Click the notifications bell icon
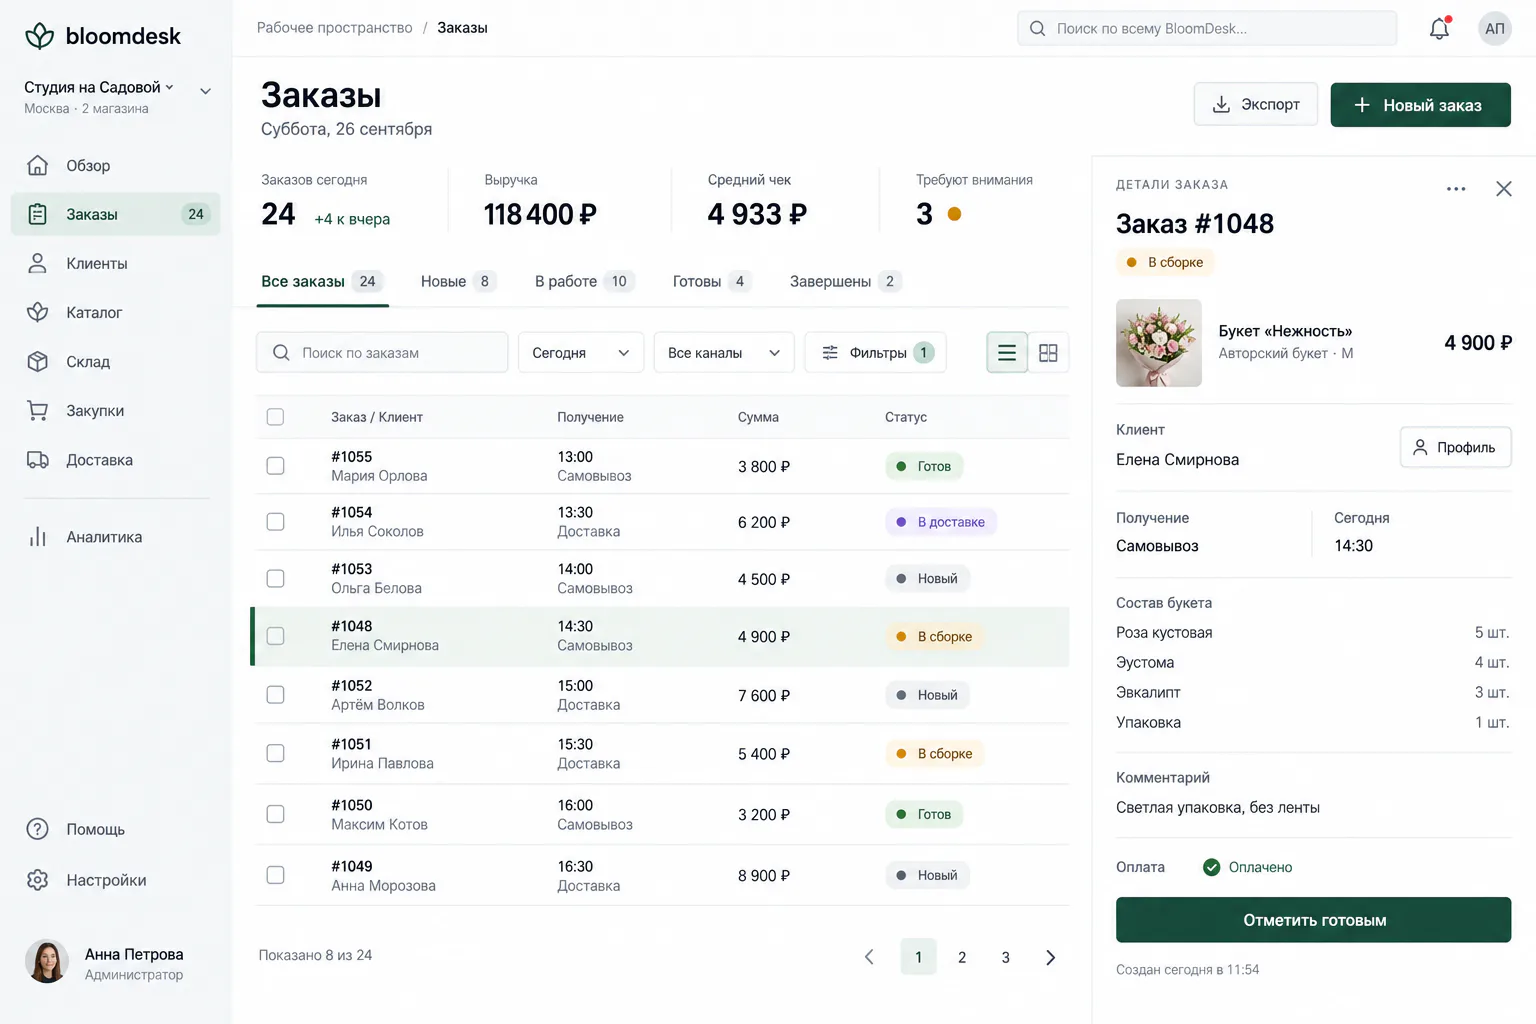Image resolution: width=1536 pixels, height=1024 pixels. (1439, 28)
